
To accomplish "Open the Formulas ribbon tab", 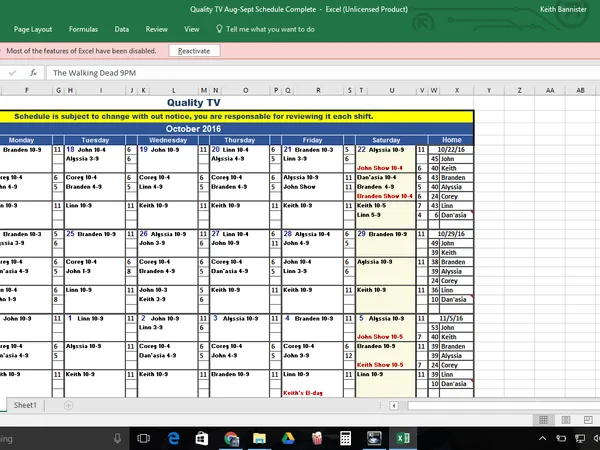I will [x=83, y=30].
